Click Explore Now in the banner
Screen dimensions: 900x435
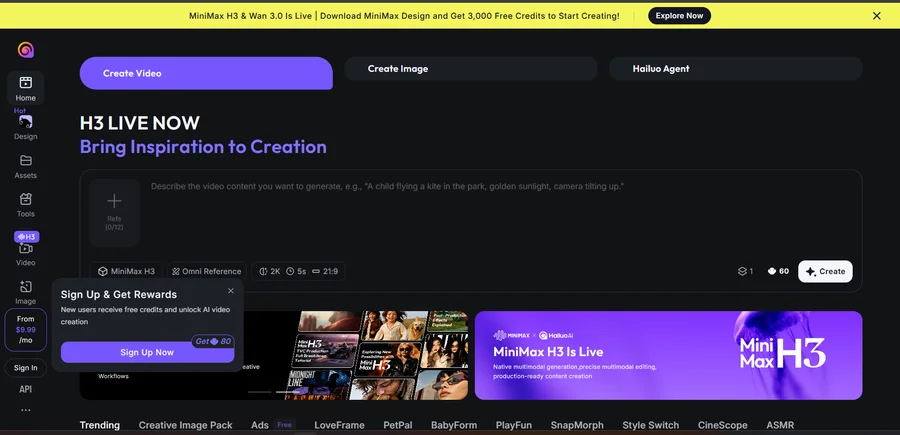679,15
